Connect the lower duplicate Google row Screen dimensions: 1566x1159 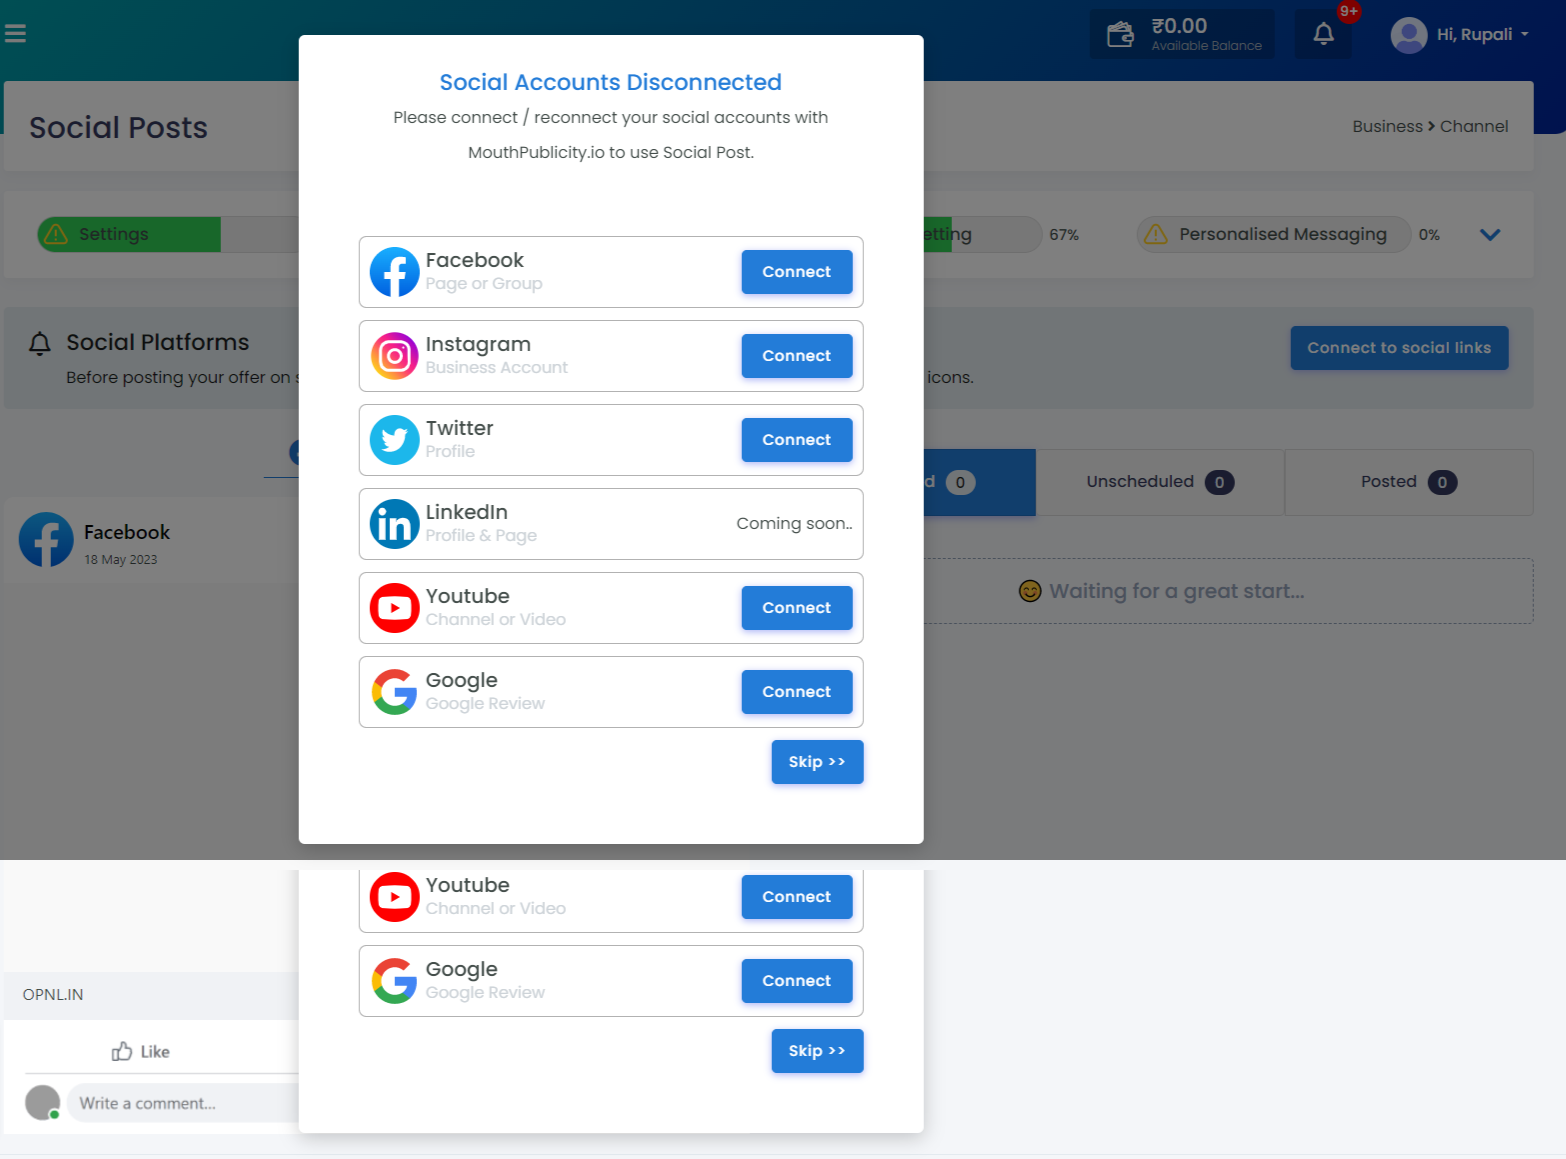[x=797, y=981]
